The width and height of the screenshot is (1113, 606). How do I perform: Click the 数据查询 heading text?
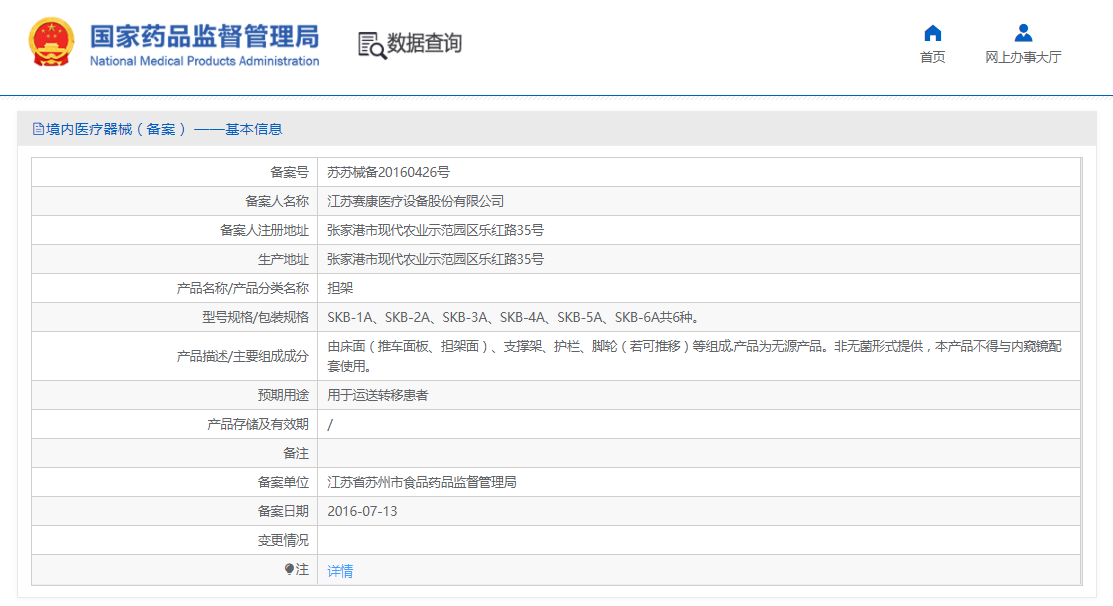[x=424, y=43]
